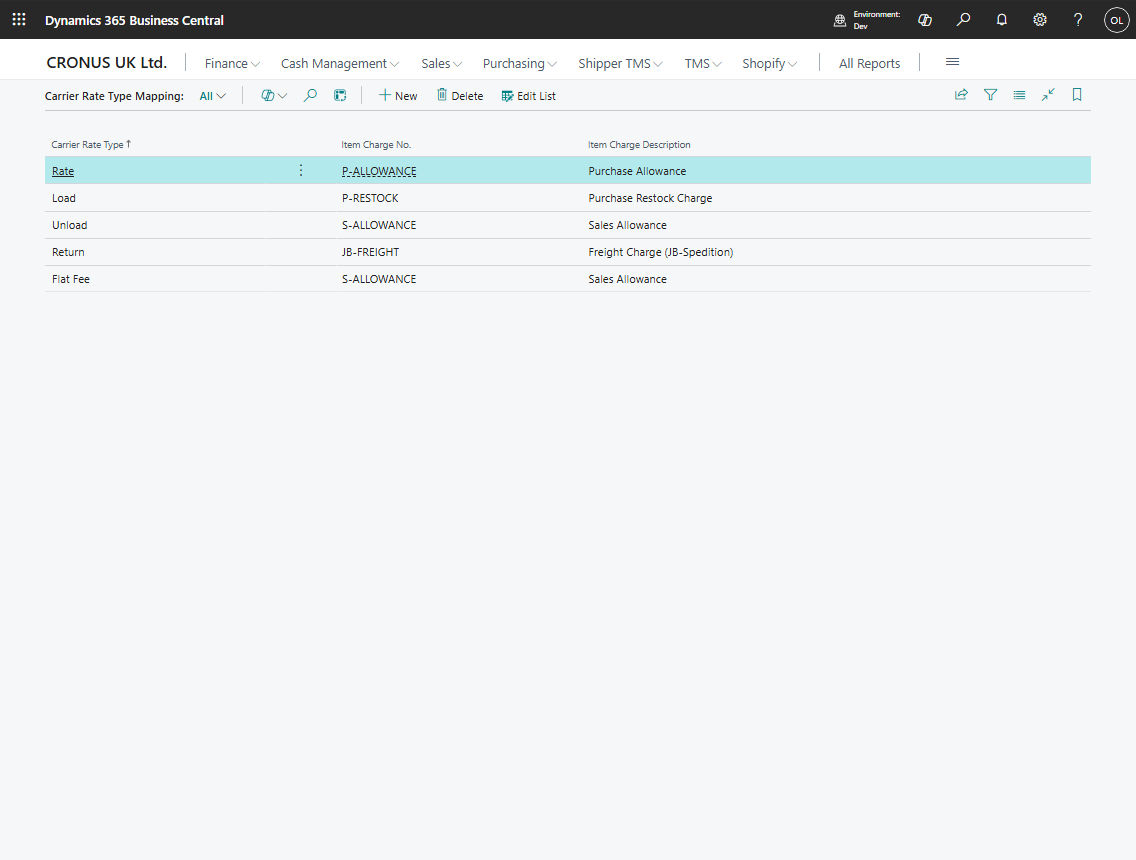Select the Unload row
The width and height of the screenshot is (1136, 860).
pyautogui.click(x=567, y=225)
